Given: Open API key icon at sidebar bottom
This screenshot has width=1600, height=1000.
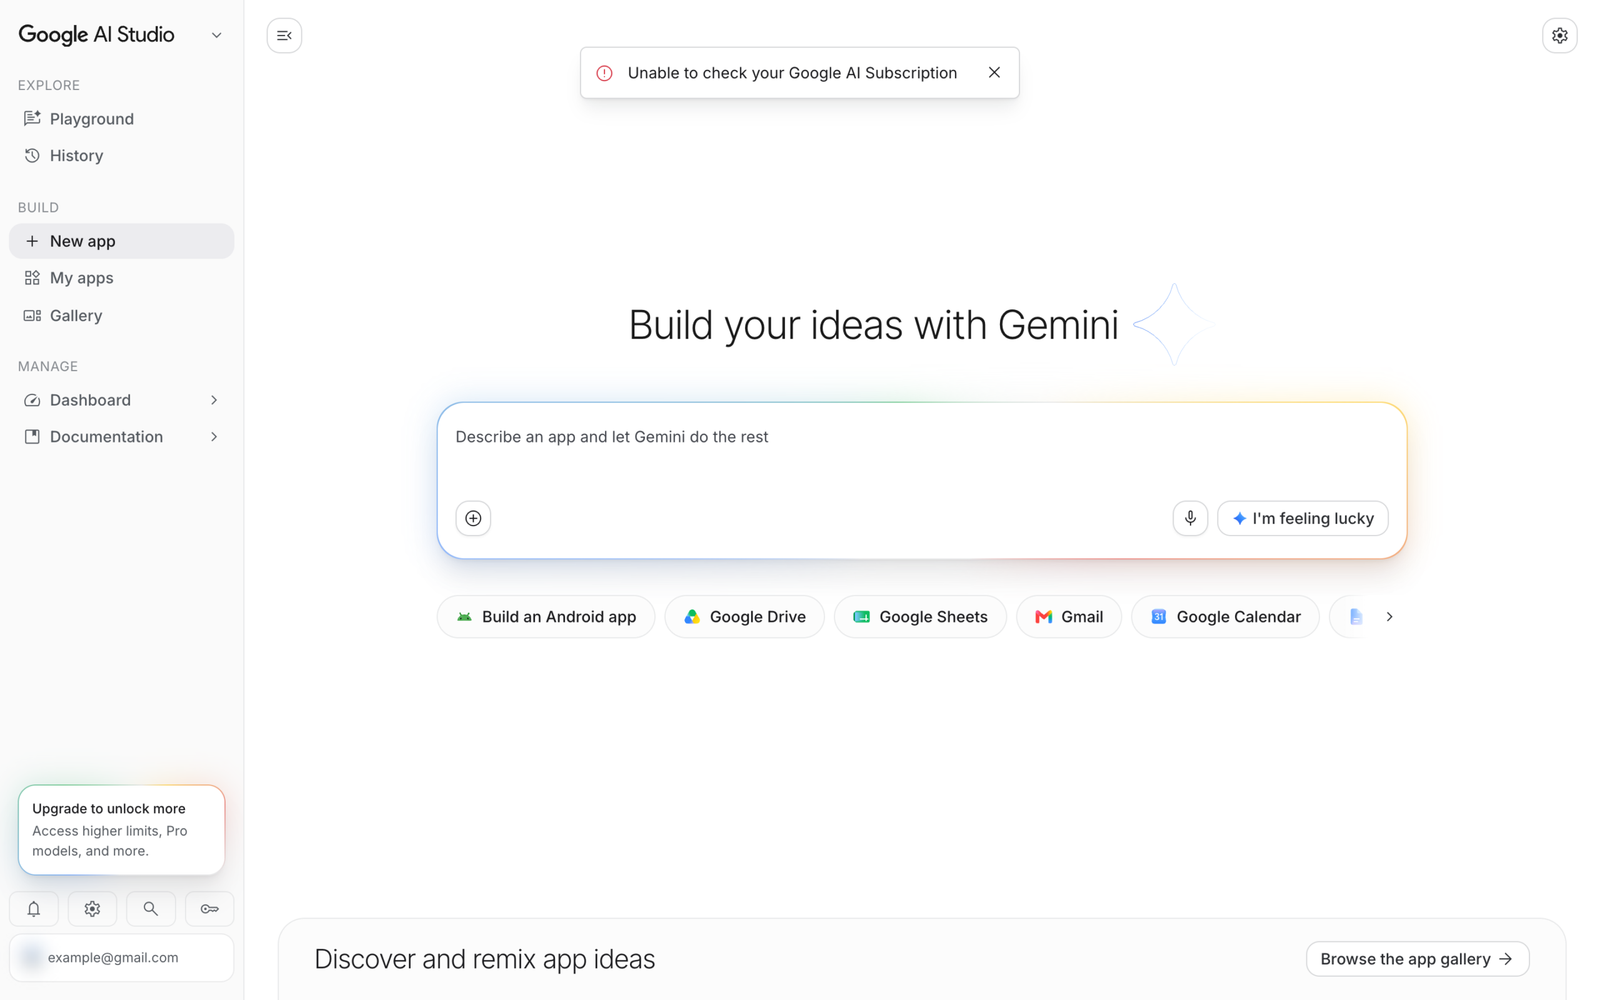Looking at the screenshot, I should point(210,909).
